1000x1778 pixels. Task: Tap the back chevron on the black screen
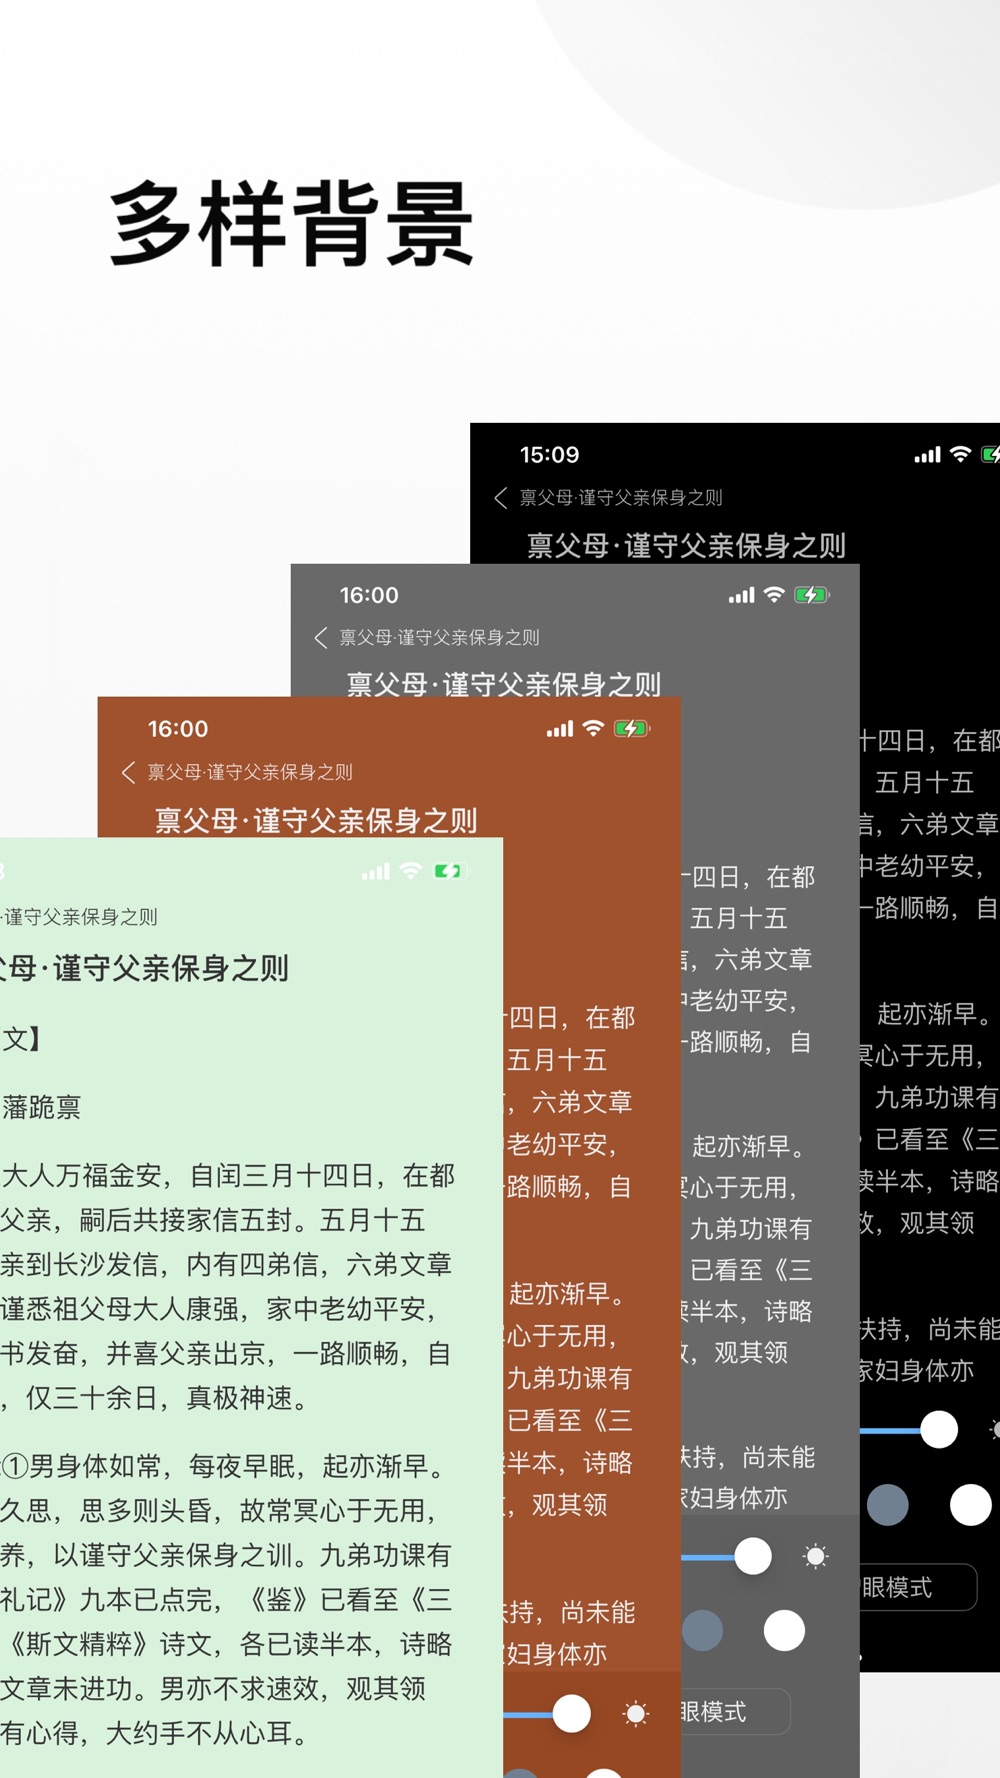(x=501, y=498)
